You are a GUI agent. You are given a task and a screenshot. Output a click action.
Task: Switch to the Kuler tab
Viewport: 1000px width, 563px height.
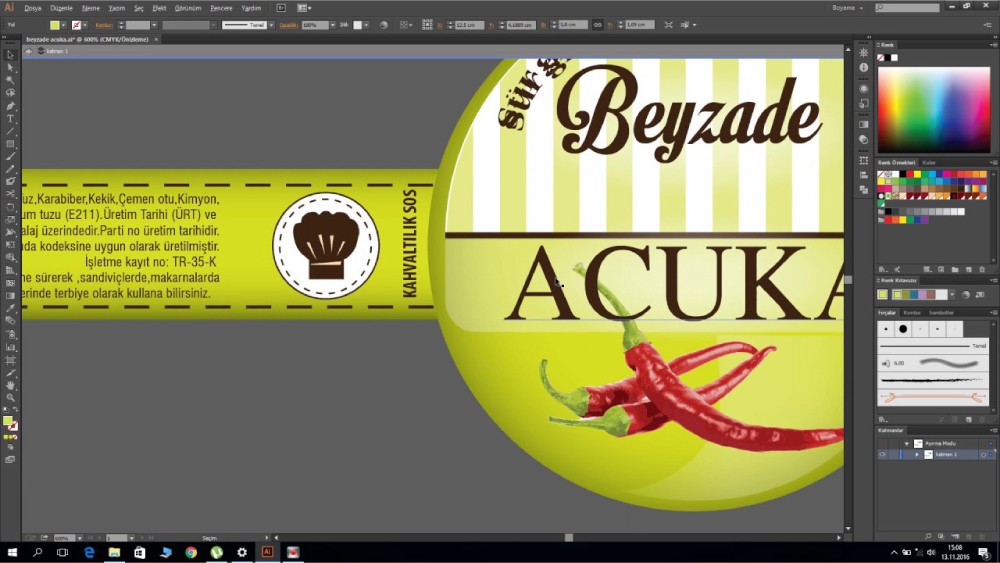[929, 163]
